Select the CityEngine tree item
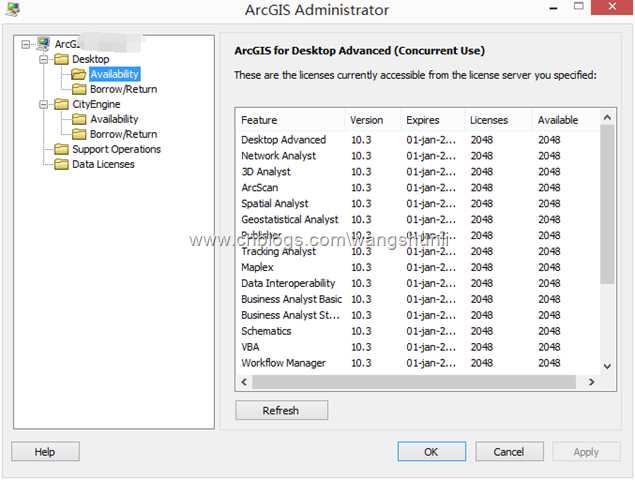 [x=96, y=104]
